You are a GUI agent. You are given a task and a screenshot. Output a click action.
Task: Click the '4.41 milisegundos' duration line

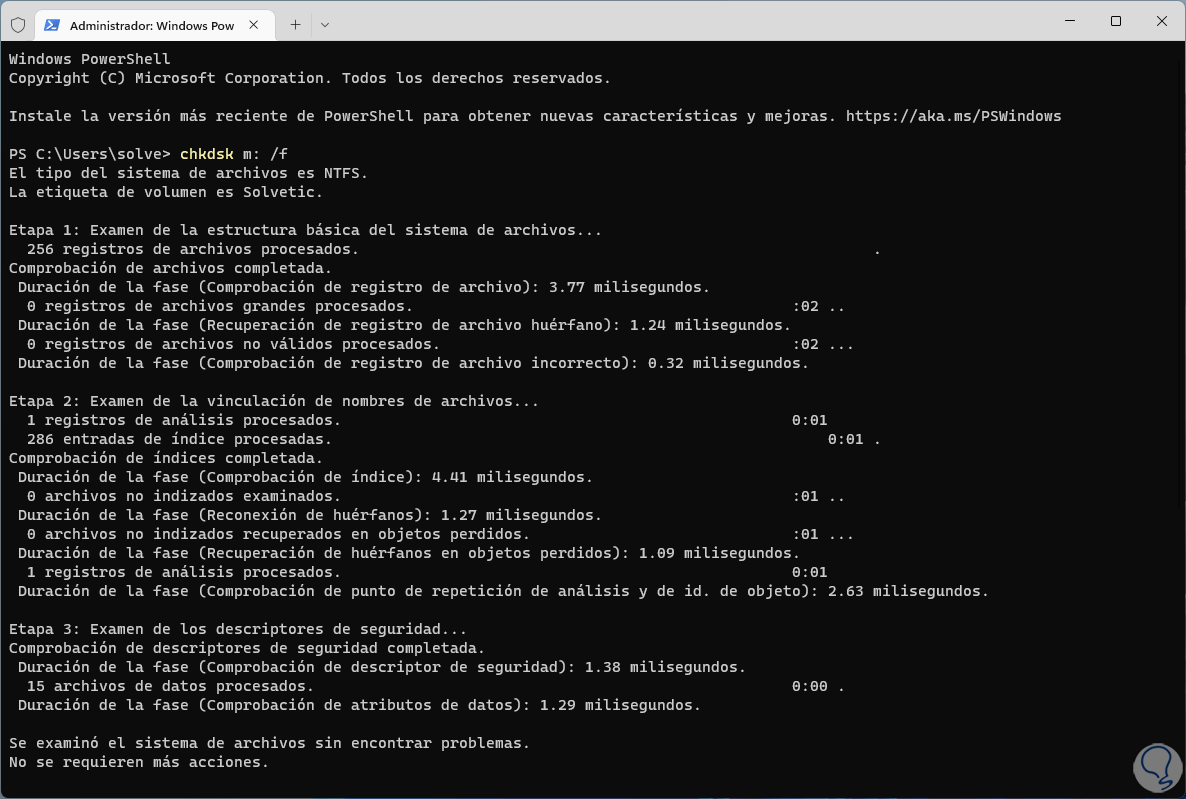306,477
